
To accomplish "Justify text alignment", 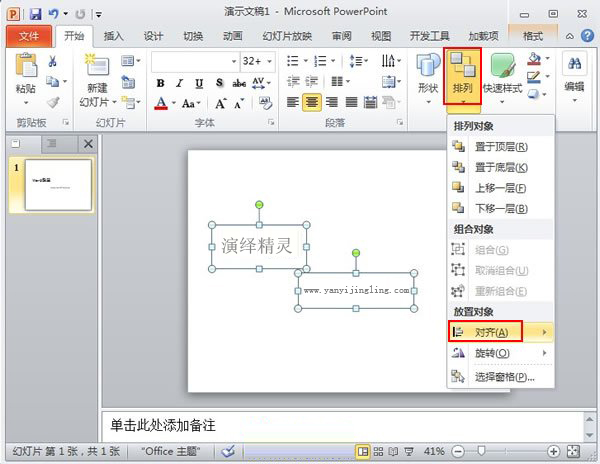I will point(351,102).
